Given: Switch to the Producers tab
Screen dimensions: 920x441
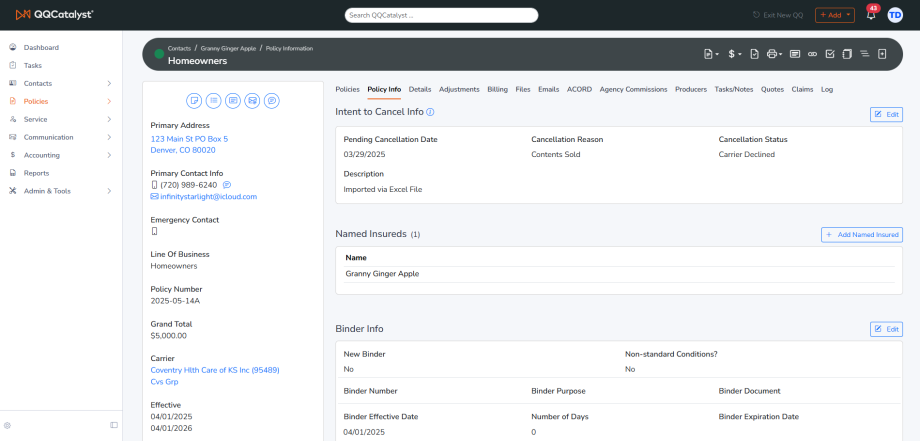Looking at the screenshot, I should click(x=691, y=89).
